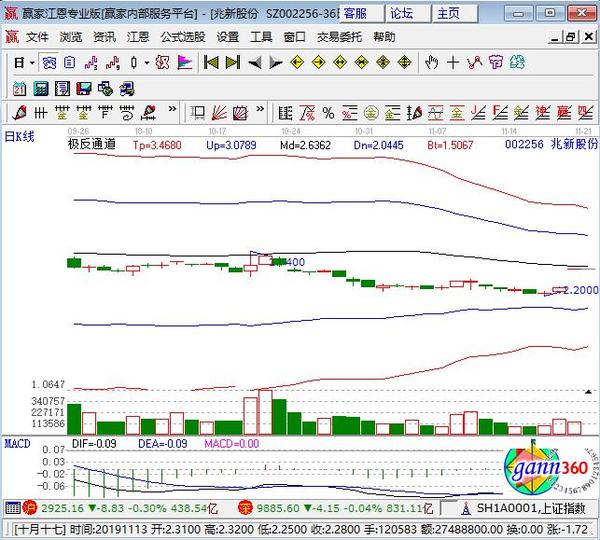
Task: Click the 深 Shenzhen index status icon
Action: 245,508
